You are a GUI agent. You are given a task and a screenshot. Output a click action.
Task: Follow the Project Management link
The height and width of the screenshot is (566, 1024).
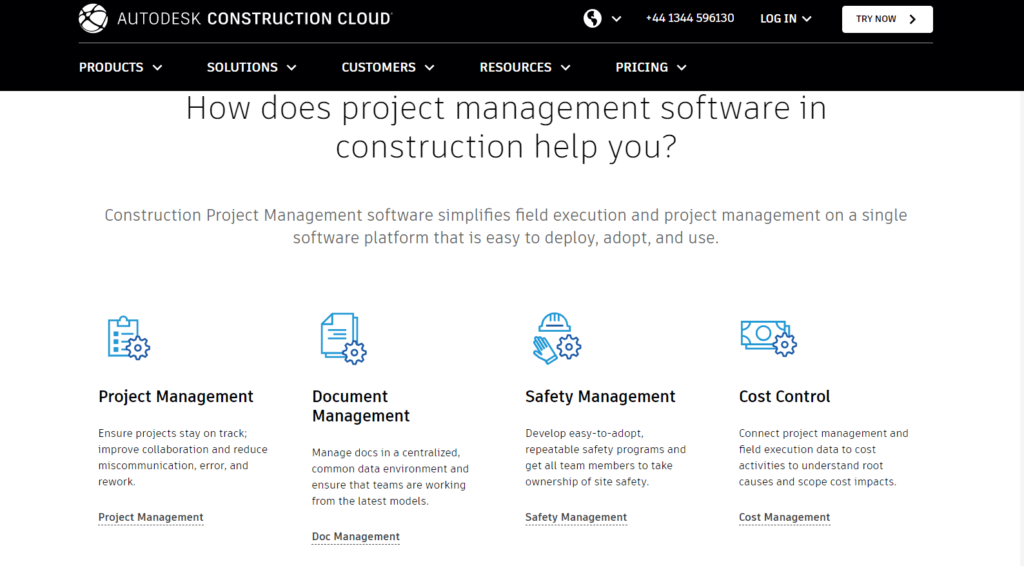pyautogui.click(x=151, y=517)
